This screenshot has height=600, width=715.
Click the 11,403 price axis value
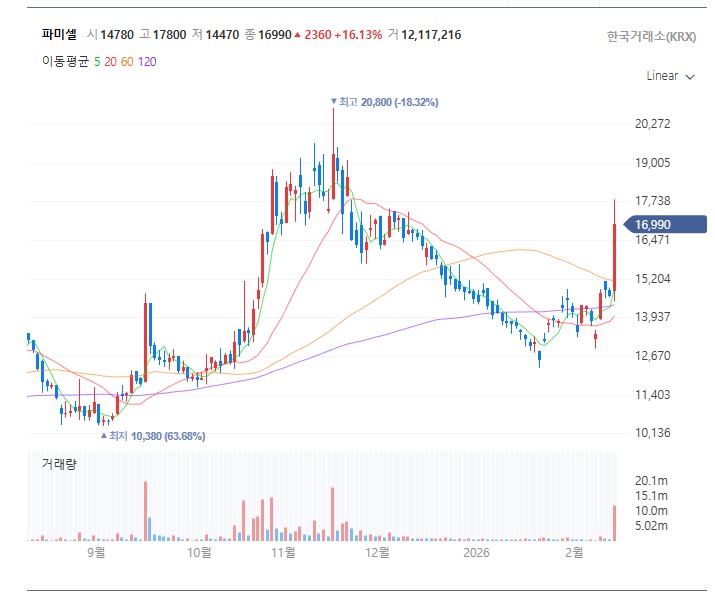point(653,394)
